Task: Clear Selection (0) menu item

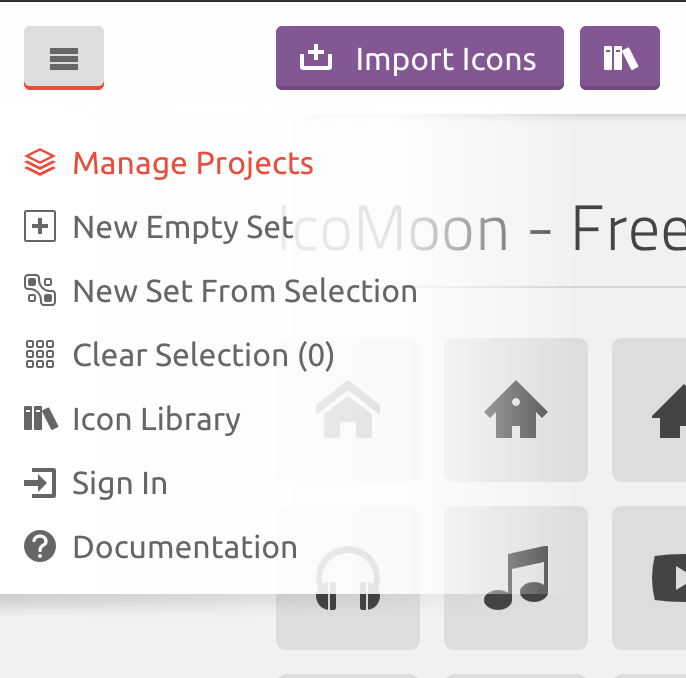Action: 179,355
